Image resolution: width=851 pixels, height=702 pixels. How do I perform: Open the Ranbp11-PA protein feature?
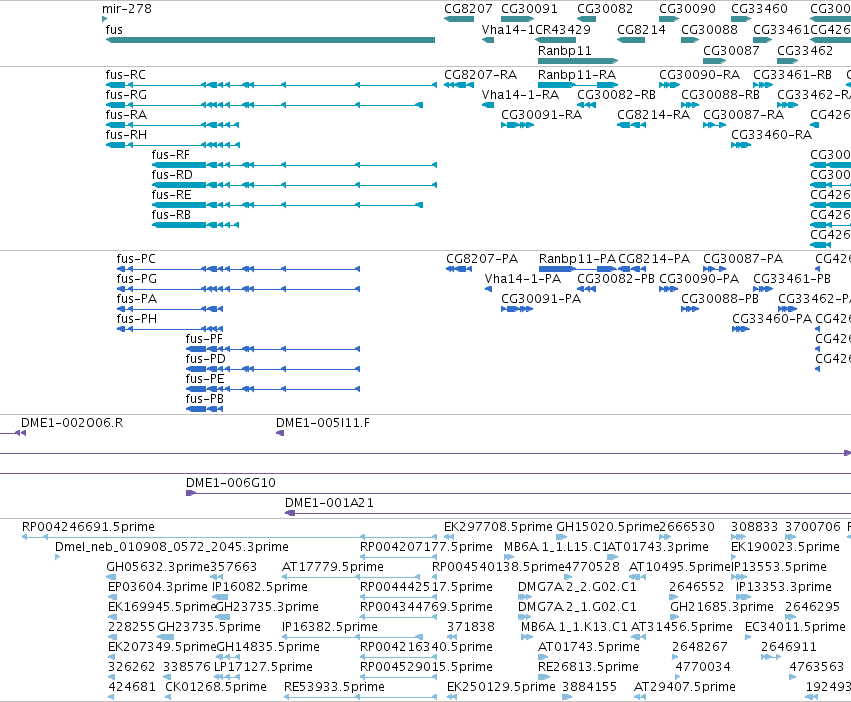pyautogui.click(x=577, y=269)
